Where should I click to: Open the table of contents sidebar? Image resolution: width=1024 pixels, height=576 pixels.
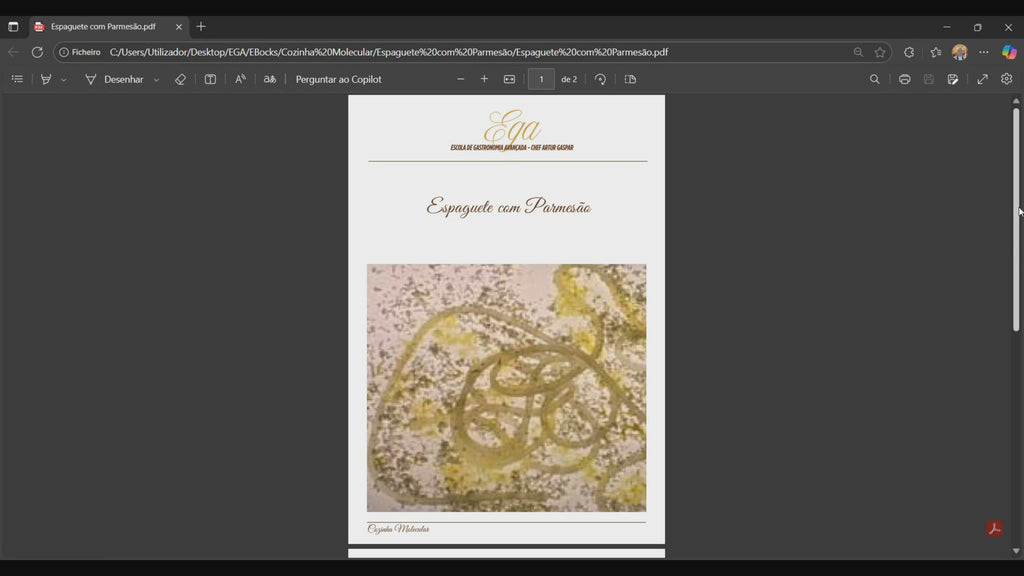coord(17,79)
